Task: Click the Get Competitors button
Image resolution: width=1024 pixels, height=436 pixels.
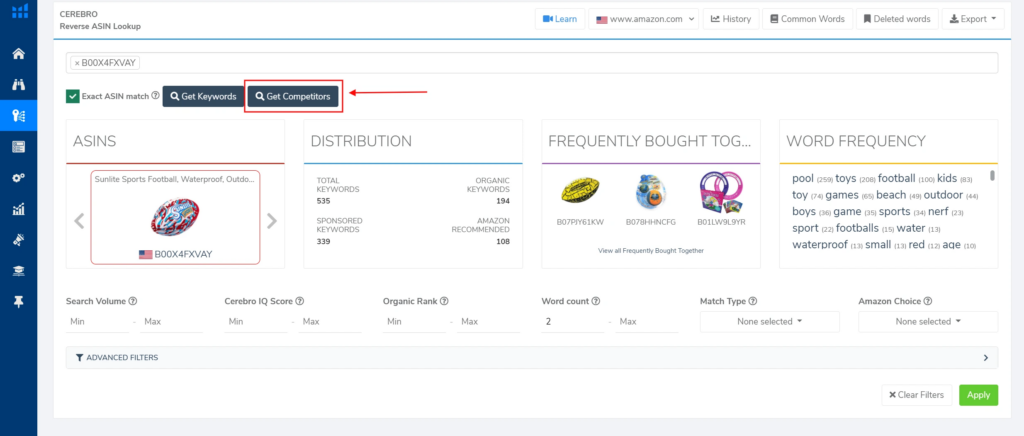Action: pyautogui.click(x=293, y=97)
